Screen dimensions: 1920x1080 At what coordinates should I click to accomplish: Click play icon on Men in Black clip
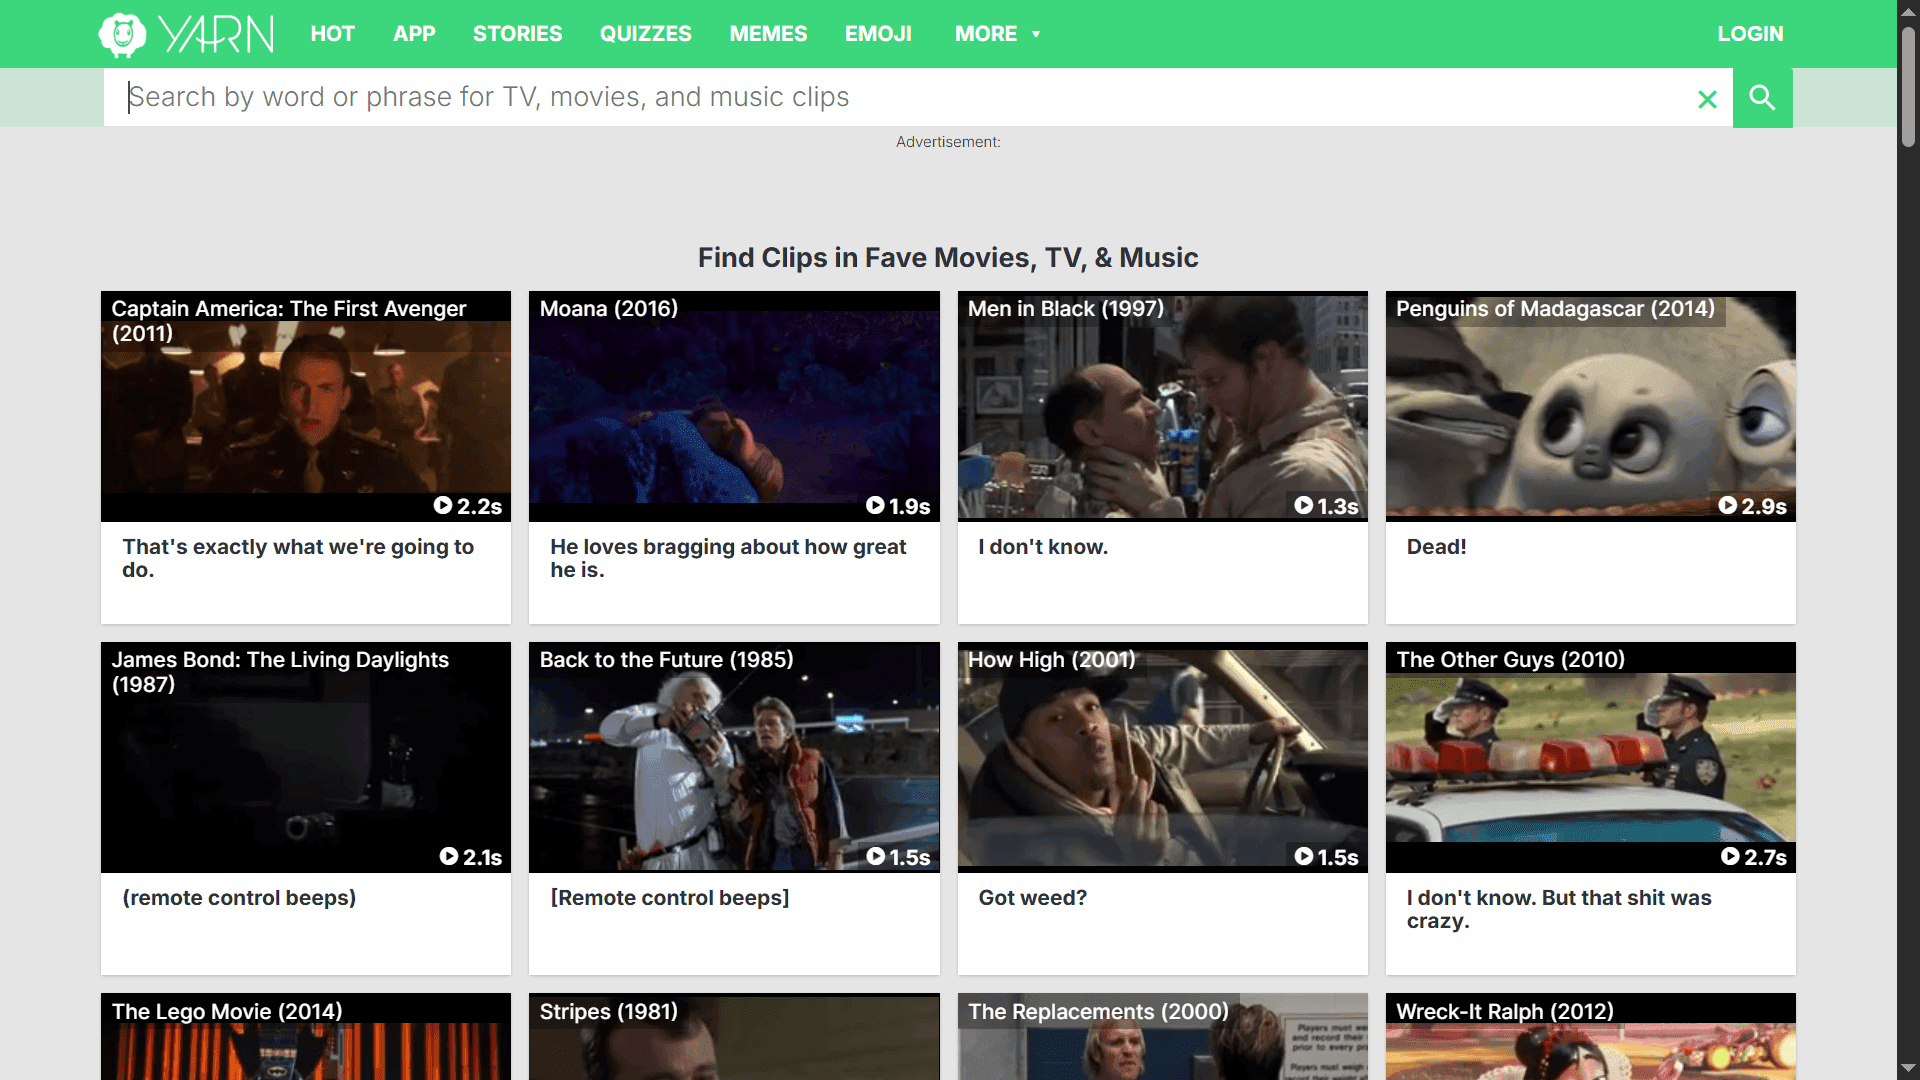1304,506
